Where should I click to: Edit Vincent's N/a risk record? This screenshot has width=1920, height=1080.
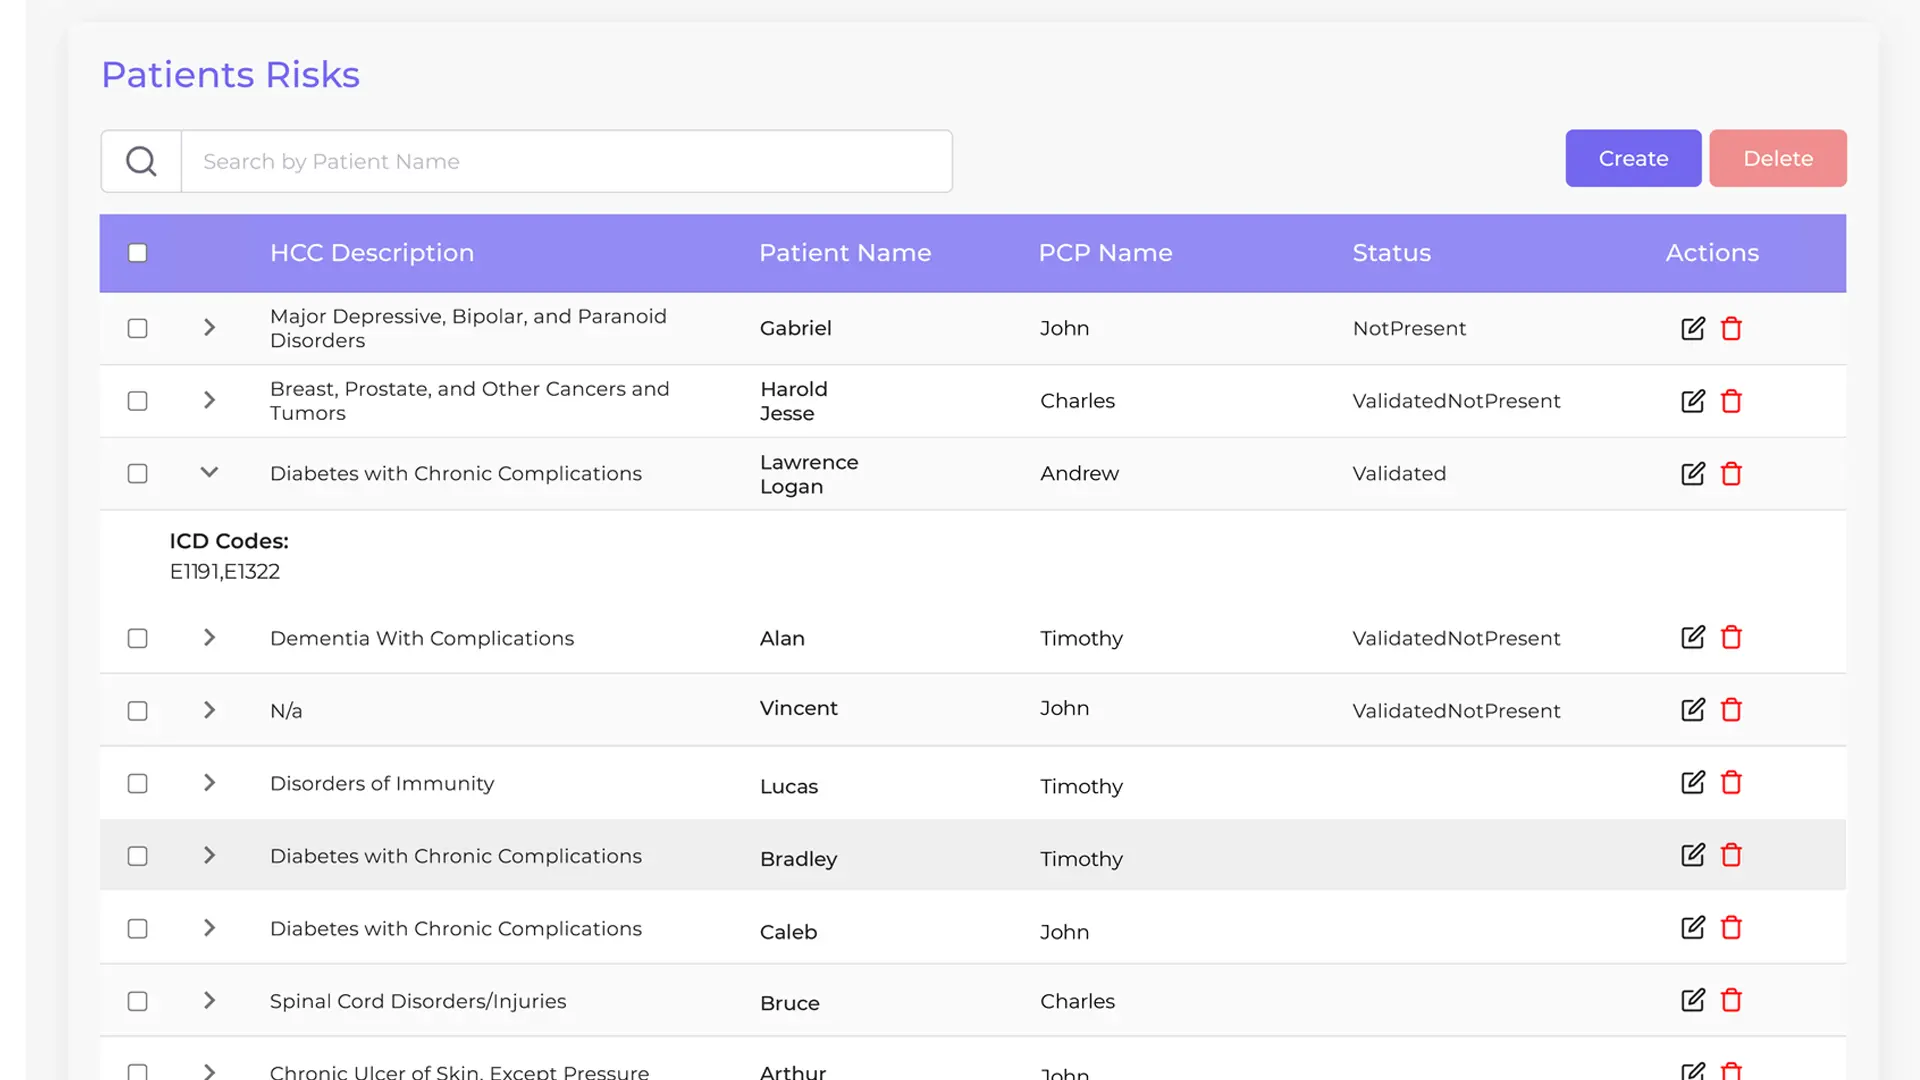pyautogui.click(x=1692, y=710)
